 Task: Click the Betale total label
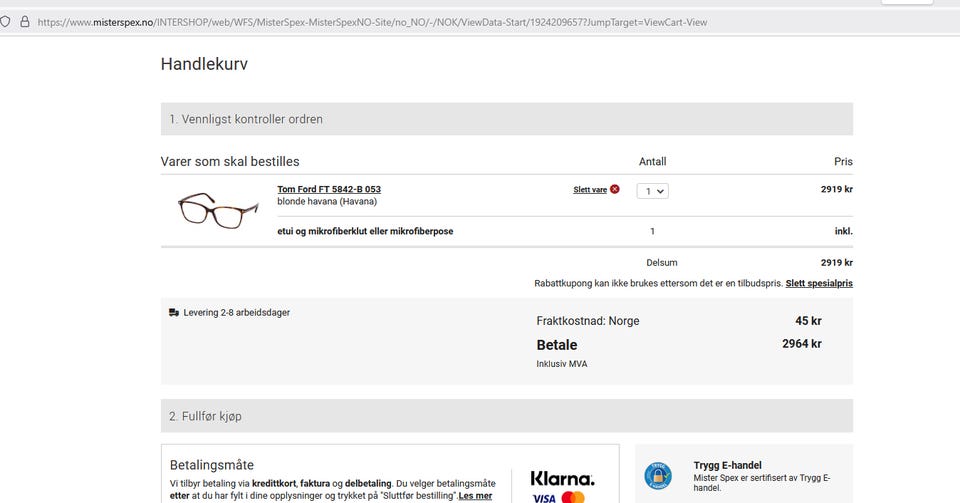557,345
